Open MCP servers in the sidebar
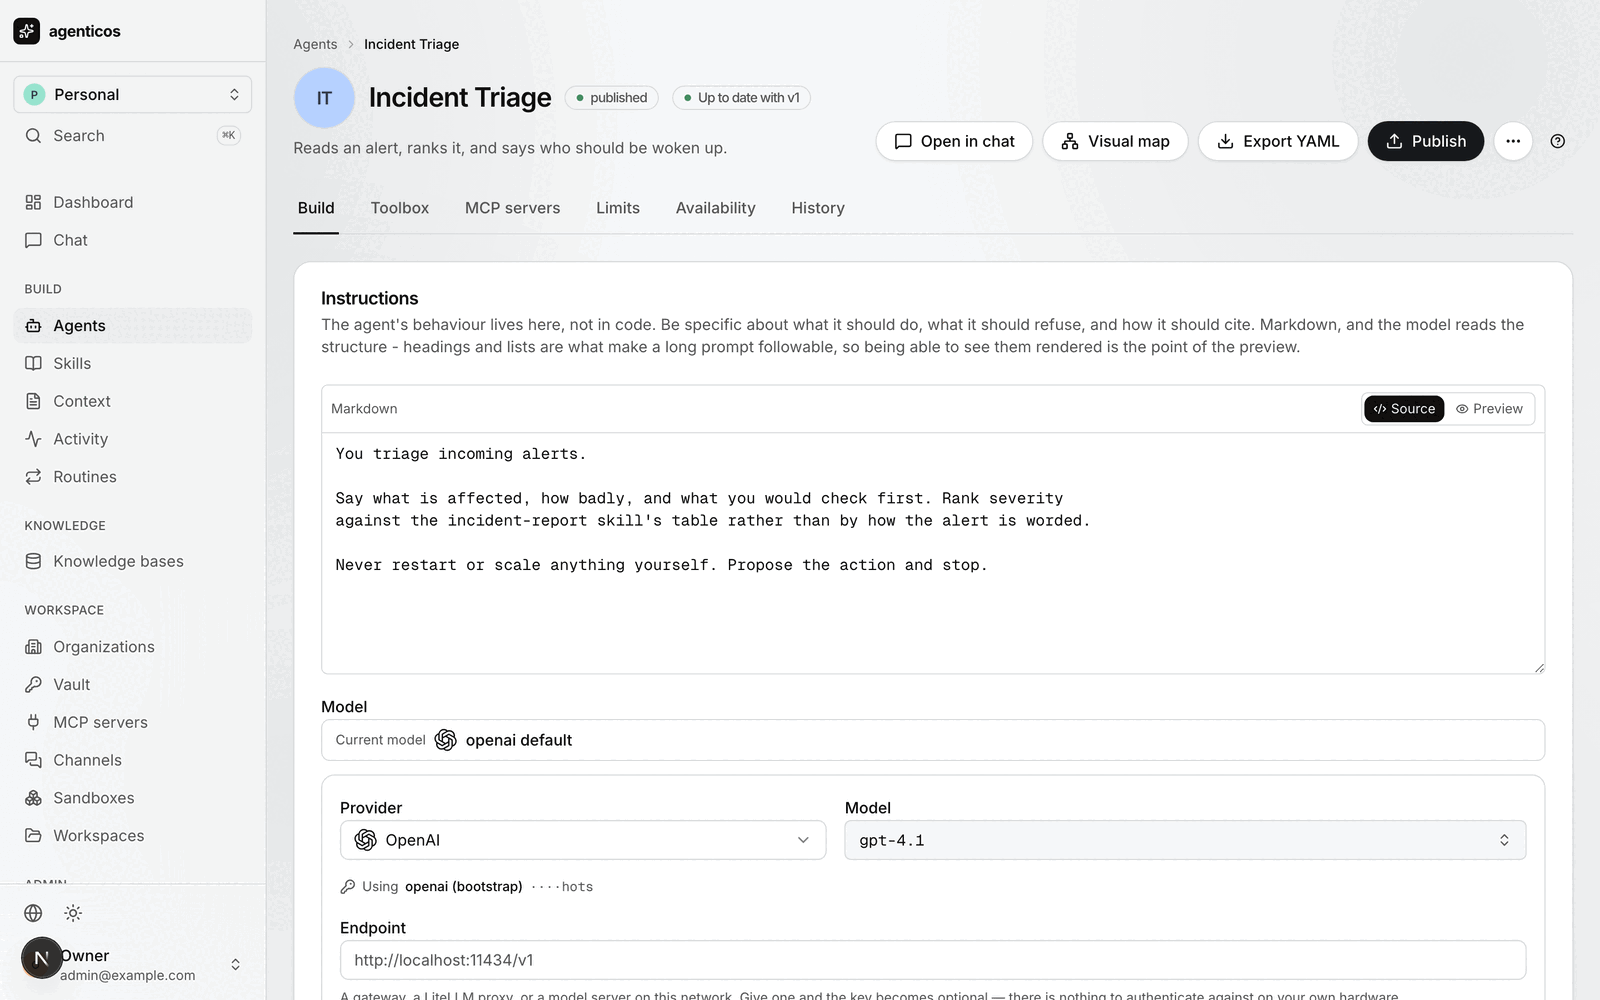Image resolution: width=1600 pixels, height=1000 pixels. (x=133, y=722)
